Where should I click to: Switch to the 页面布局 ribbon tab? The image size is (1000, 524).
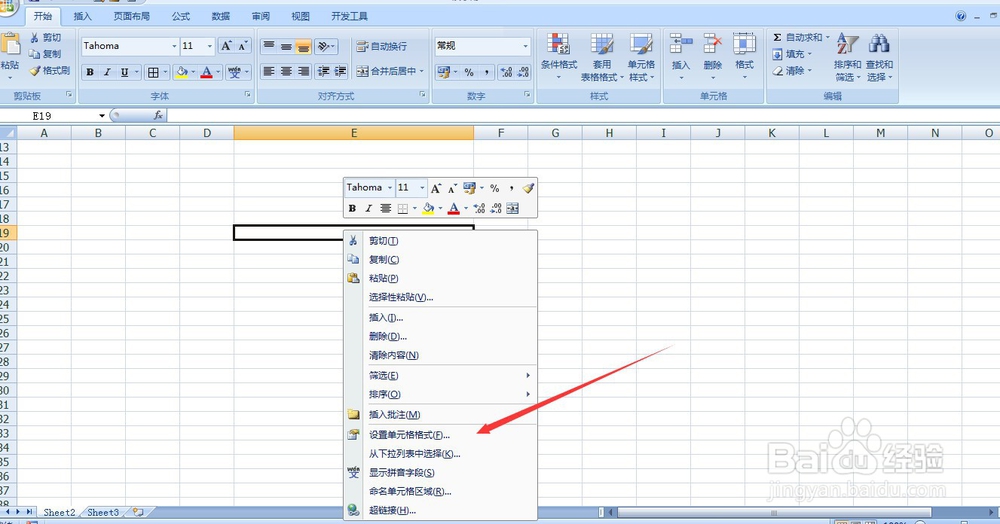131,16
